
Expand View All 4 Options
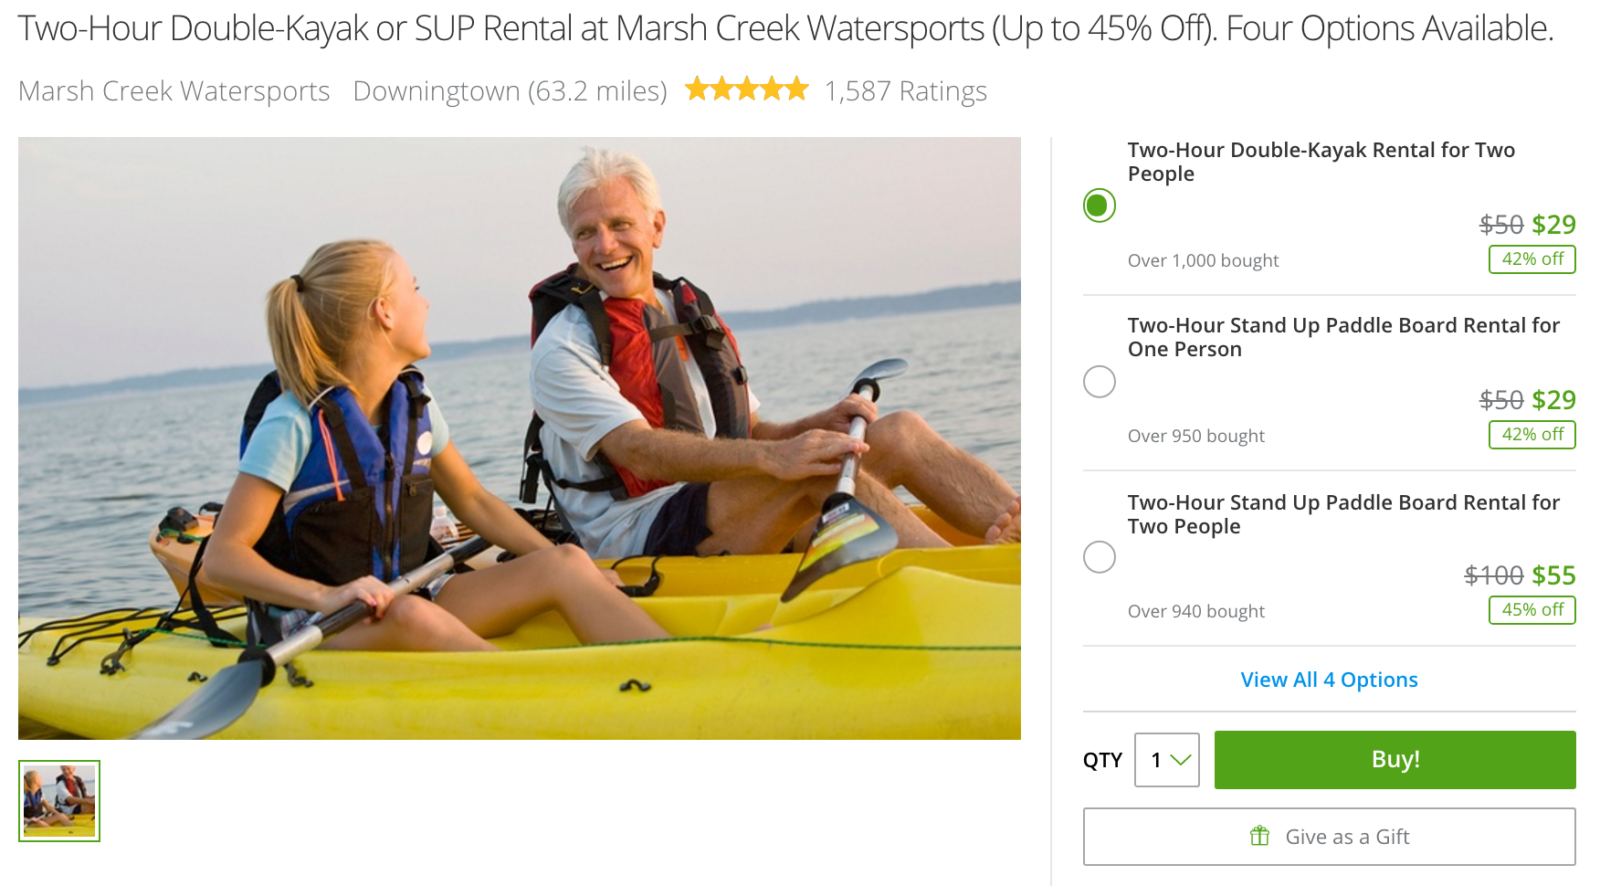point(1329,680)
